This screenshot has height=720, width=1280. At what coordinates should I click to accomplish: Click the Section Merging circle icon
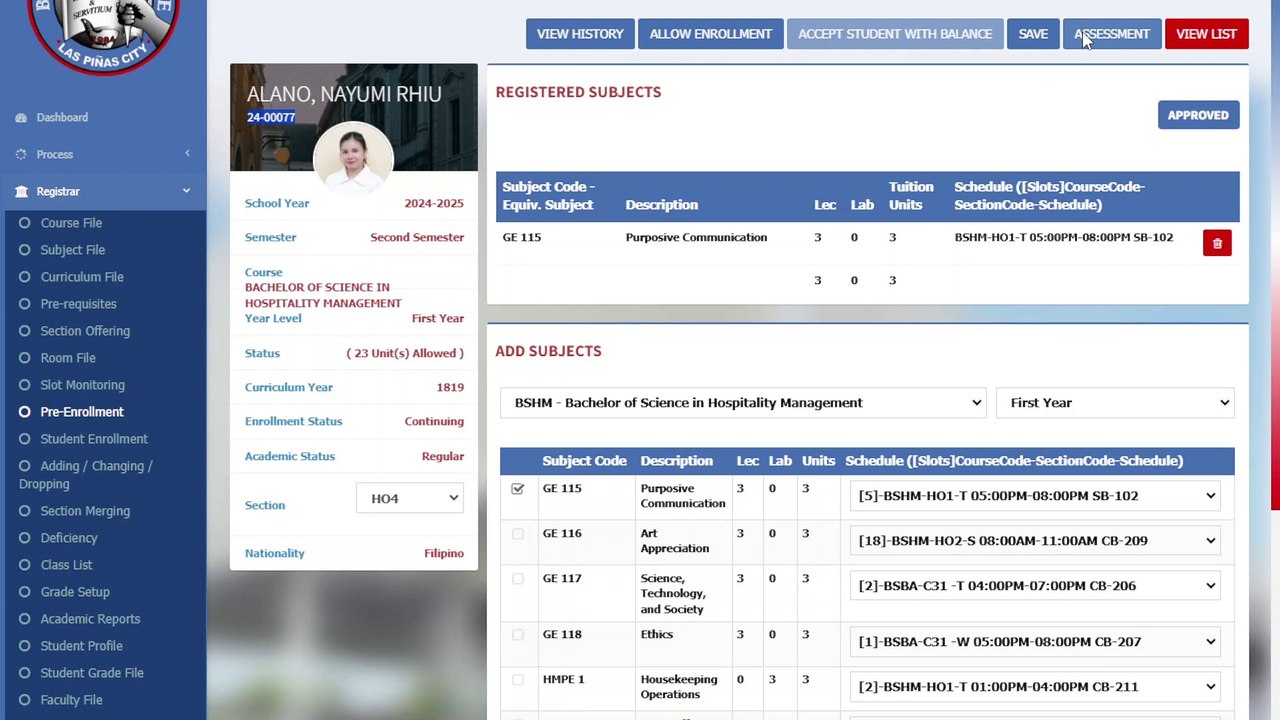25,511
